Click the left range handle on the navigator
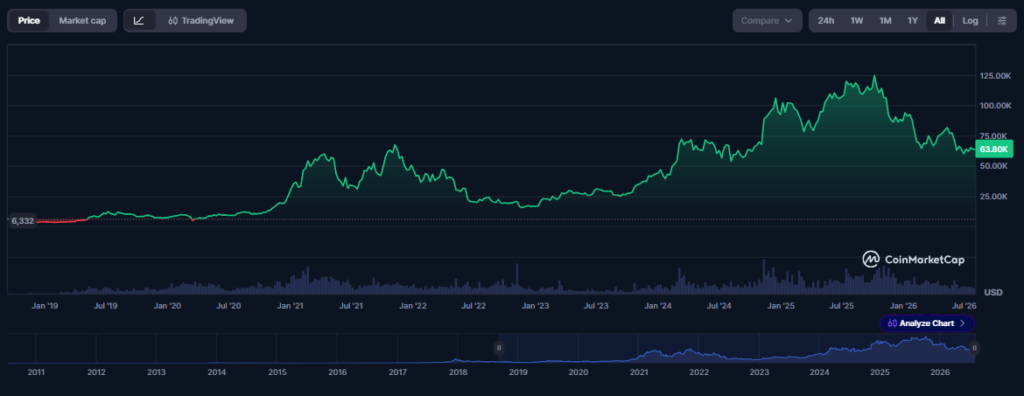This screenshot has height=396, width=1024. point(499,348)
